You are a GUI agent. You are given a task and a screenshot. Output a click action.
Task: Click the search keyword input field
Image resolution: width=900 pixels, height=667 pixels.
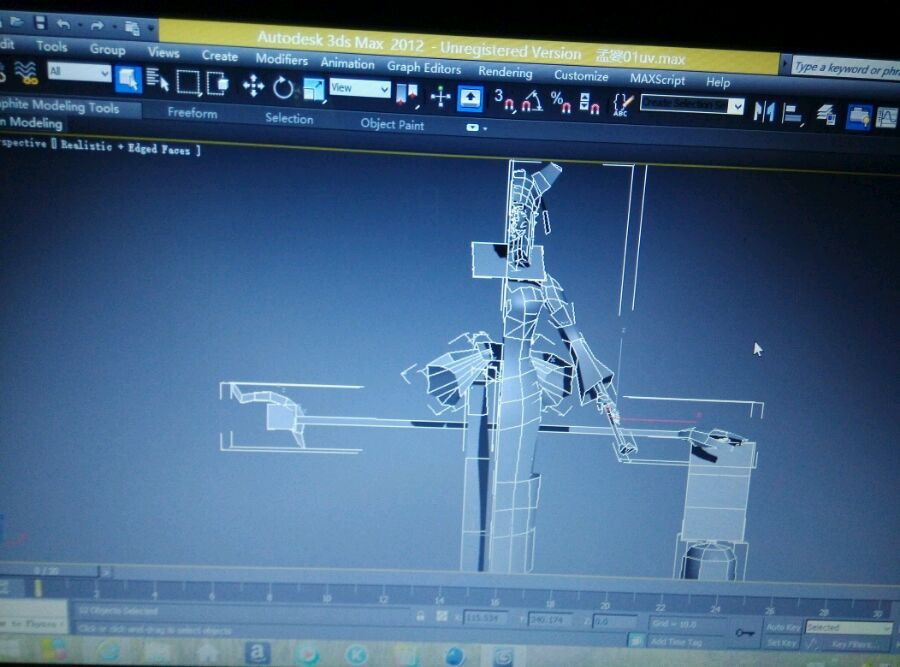click(x=845, y=69)
